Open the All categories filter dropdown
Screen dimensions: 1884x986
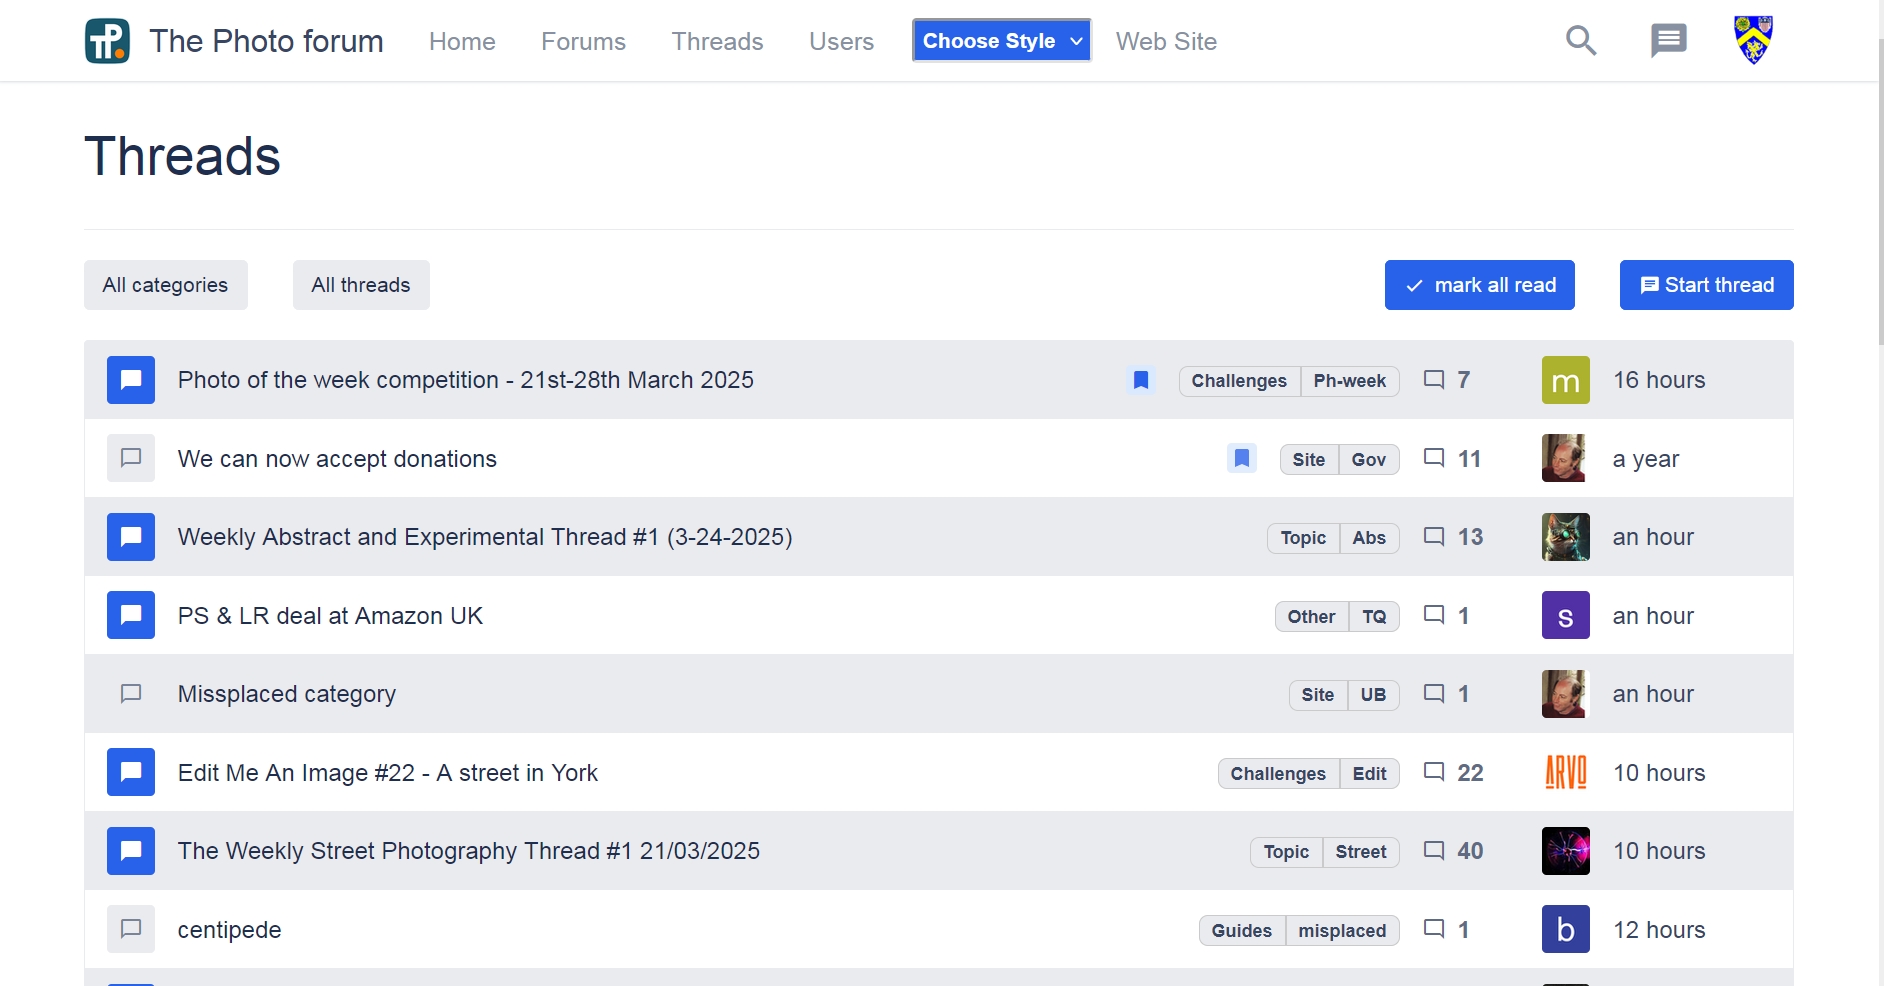[166, 285]
